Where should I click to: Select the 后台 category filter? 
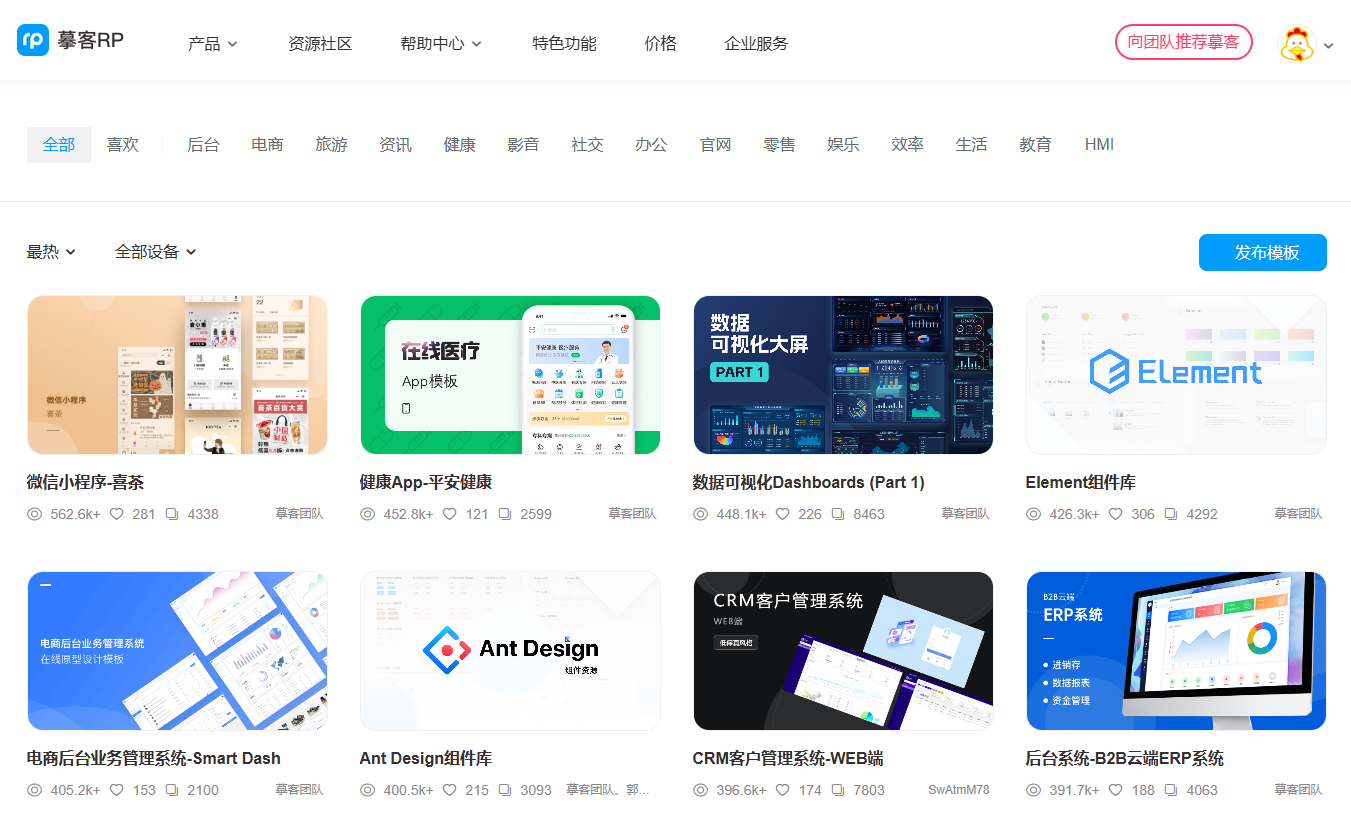pyautogui.click(x=203, y=145)
